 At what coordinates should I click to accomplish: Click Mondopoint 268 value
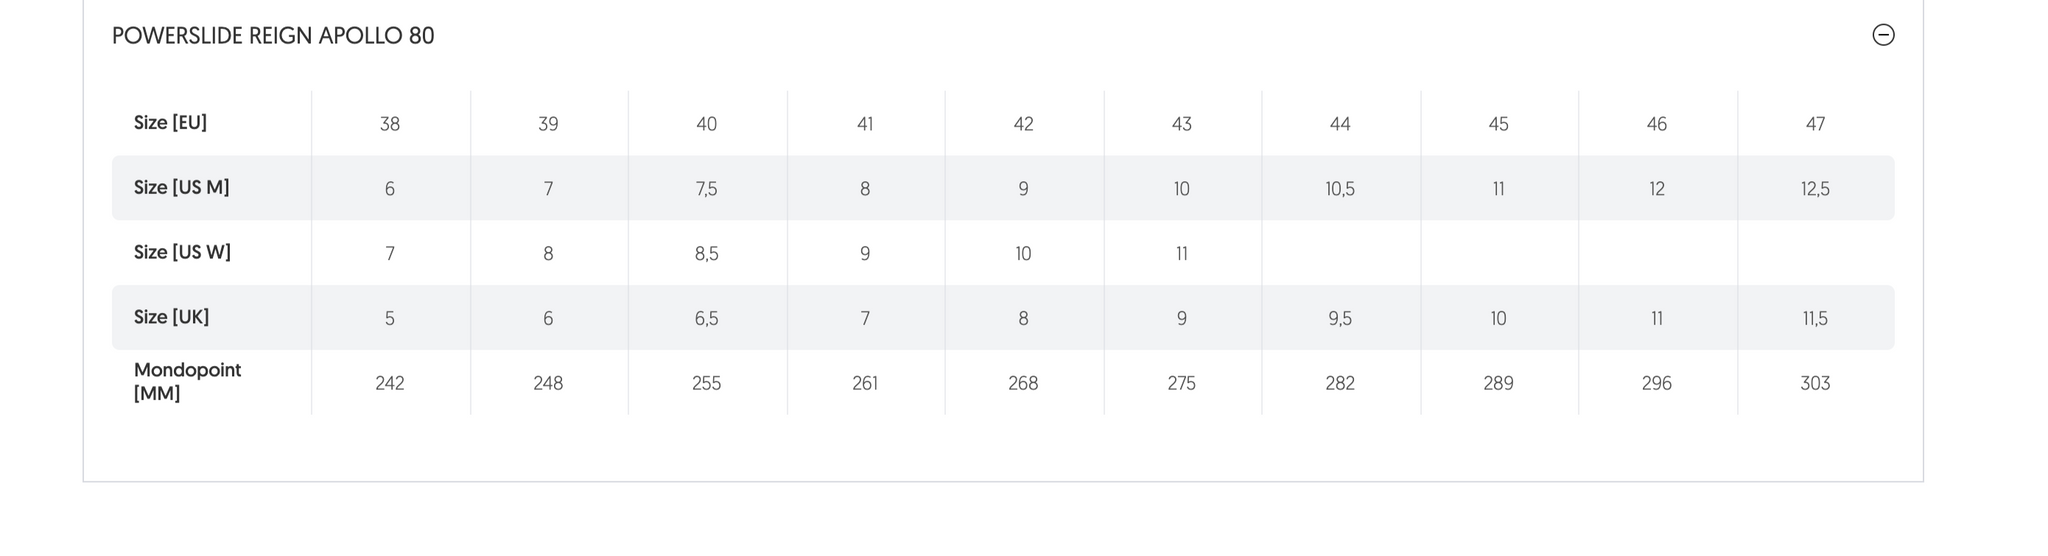[1023, 383]
